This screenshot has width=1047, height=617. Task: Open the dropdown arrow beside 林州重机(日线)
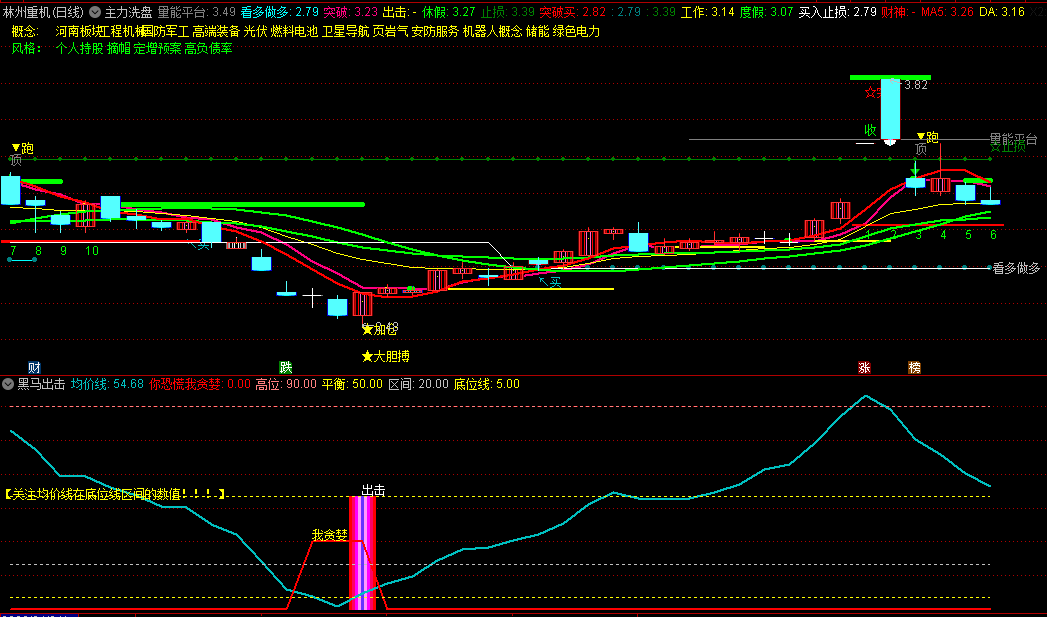pyautogui.click(x=95, y=12)
